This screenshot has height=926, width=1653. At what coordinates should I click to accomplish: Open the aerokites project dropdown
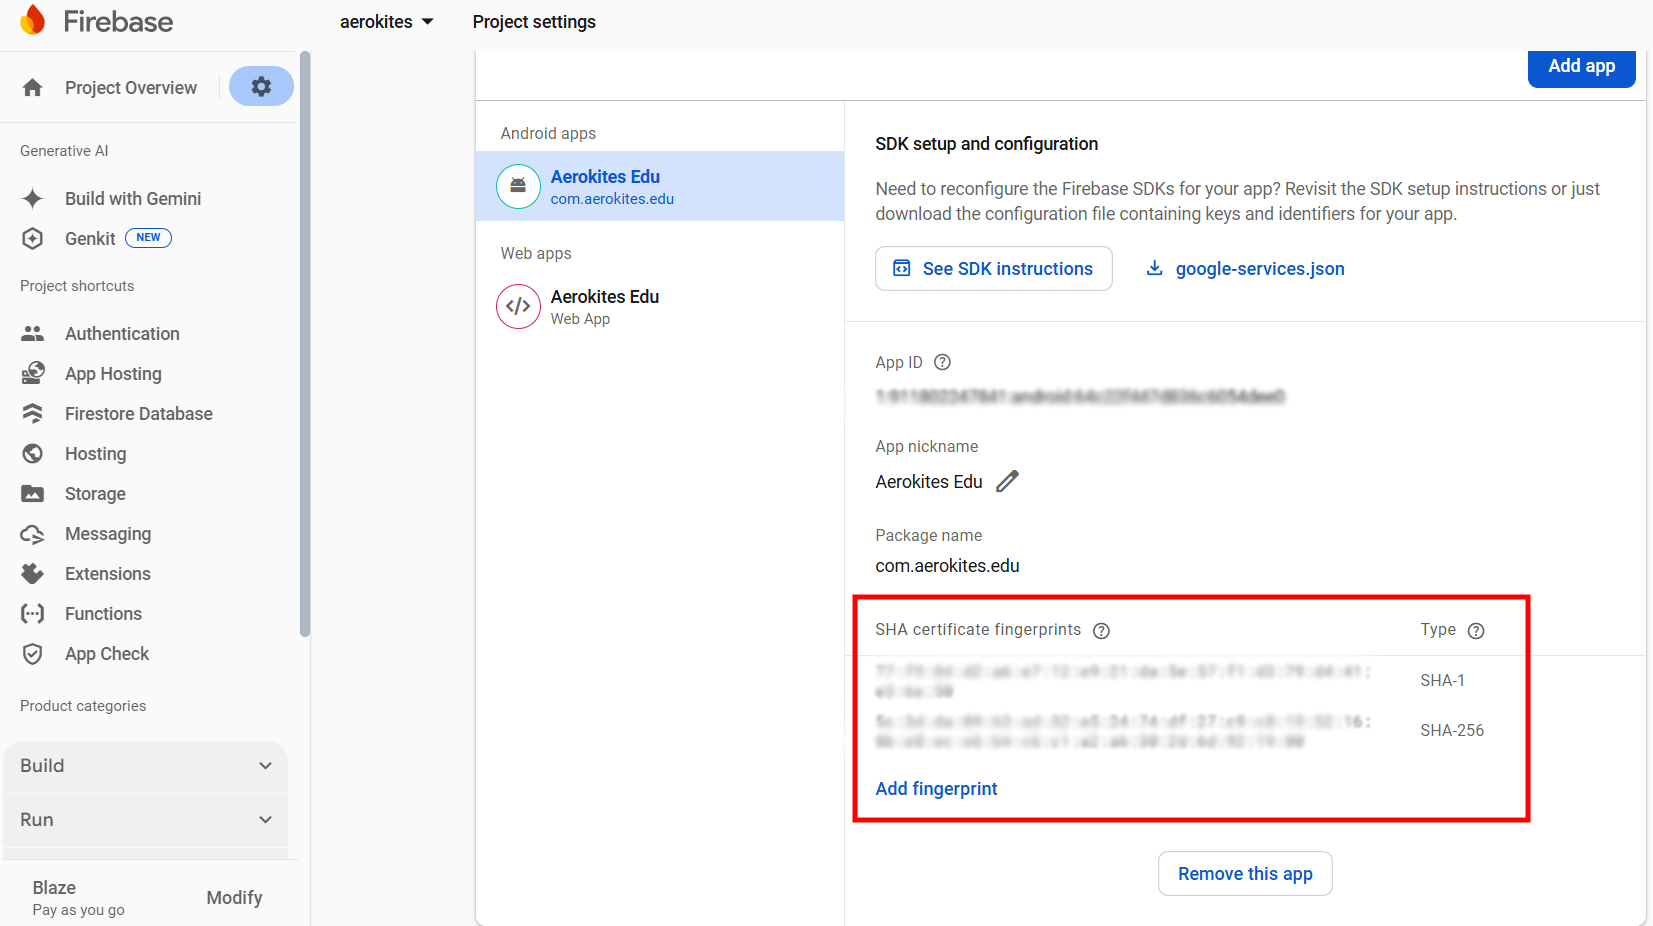pyautogui.click(x=386, y=22)
